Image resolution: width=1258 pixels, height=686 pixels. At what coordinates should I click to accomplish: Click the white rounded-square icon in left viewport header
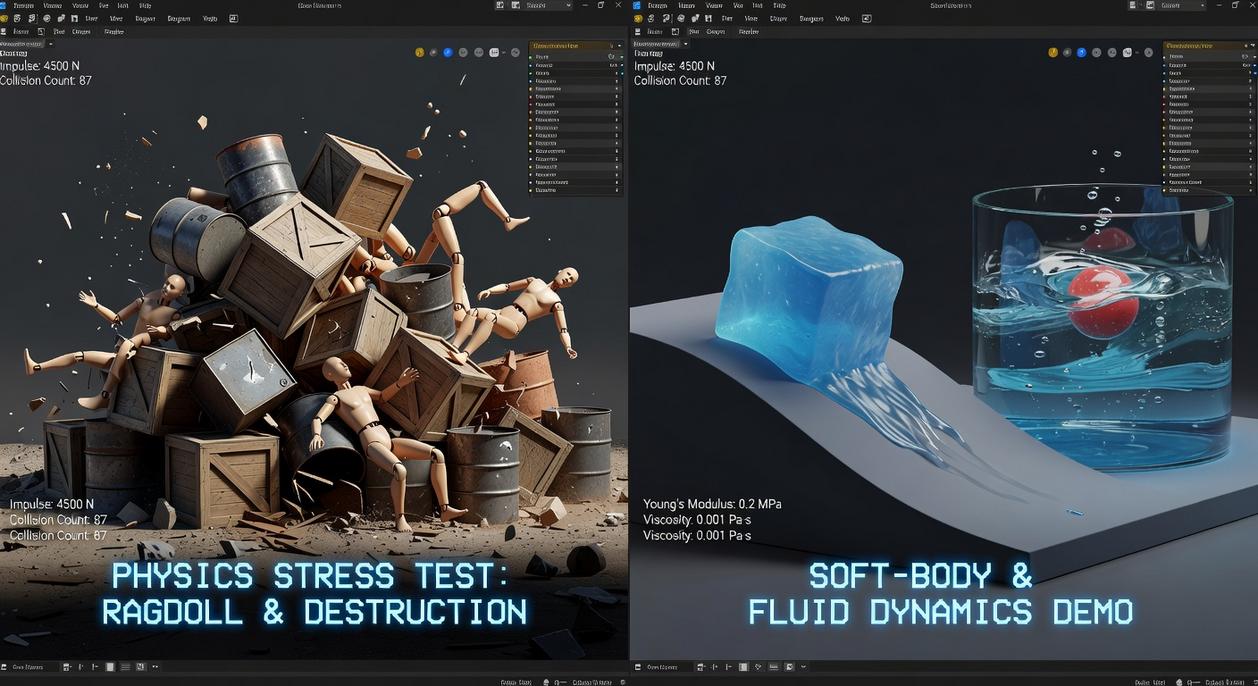click(x=494, y=52)
